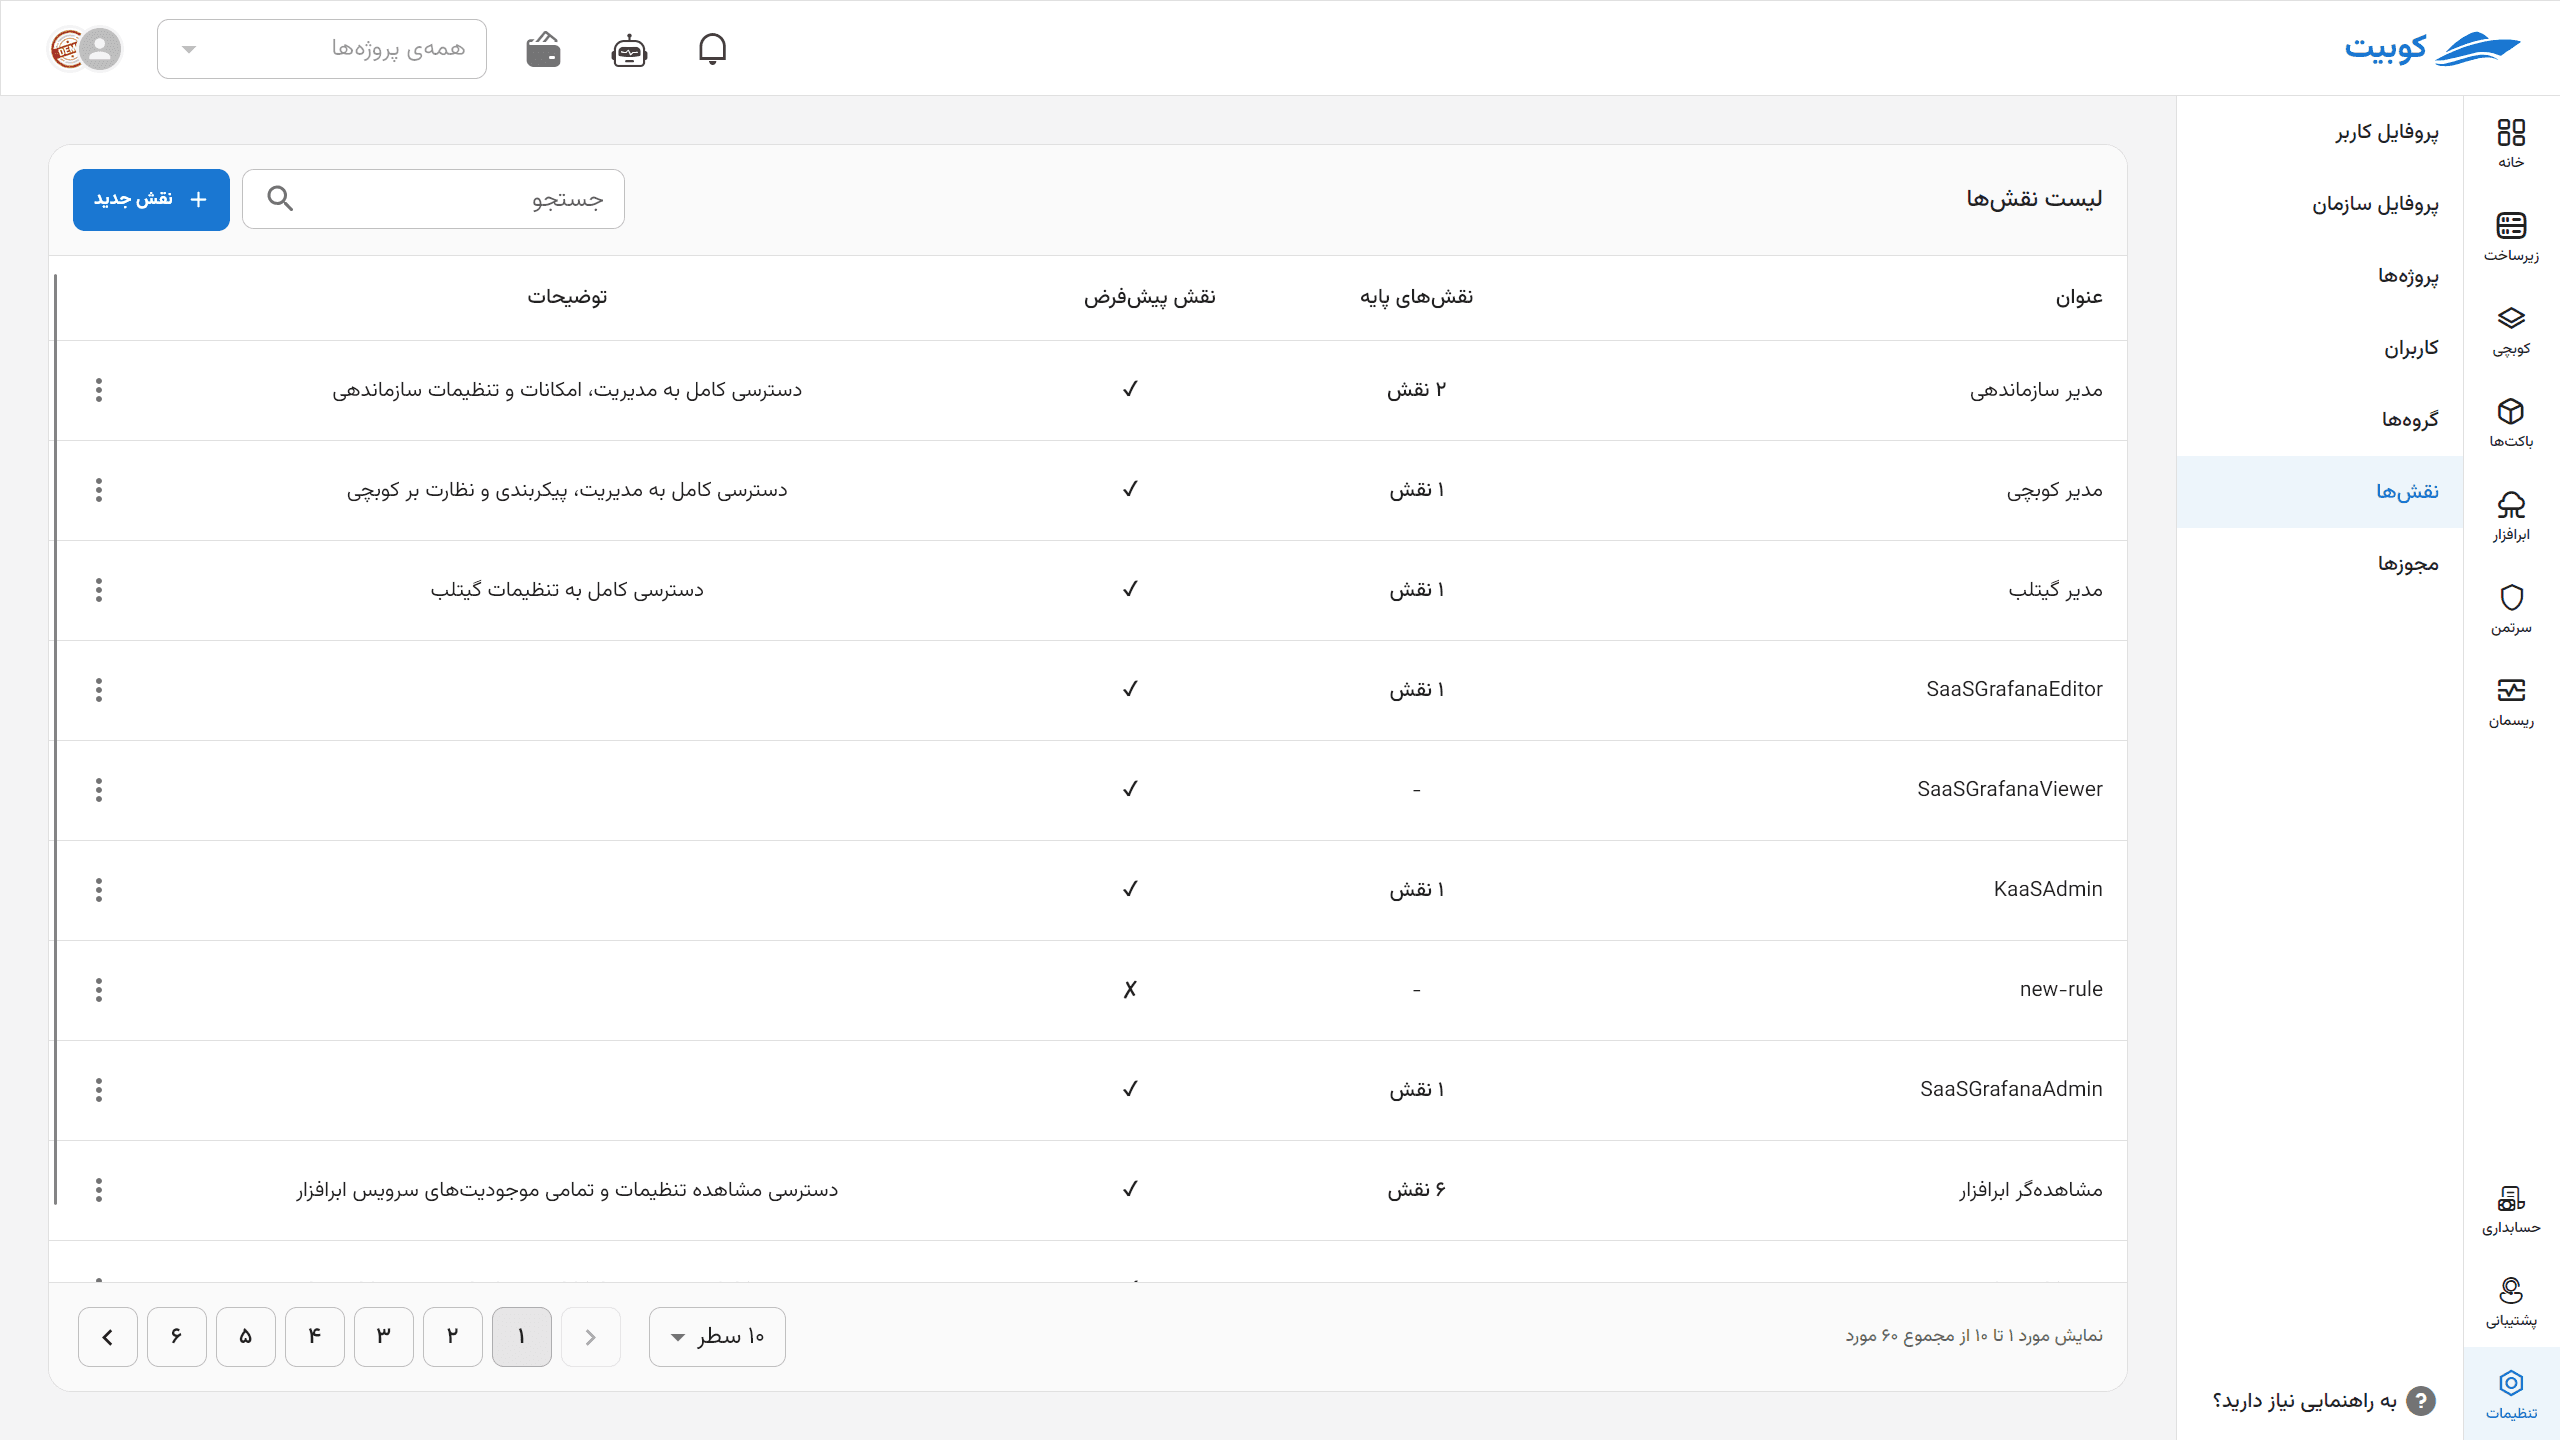Click the search magnifier icon
The image size is (2560, 1440).
tap(280, 199)
